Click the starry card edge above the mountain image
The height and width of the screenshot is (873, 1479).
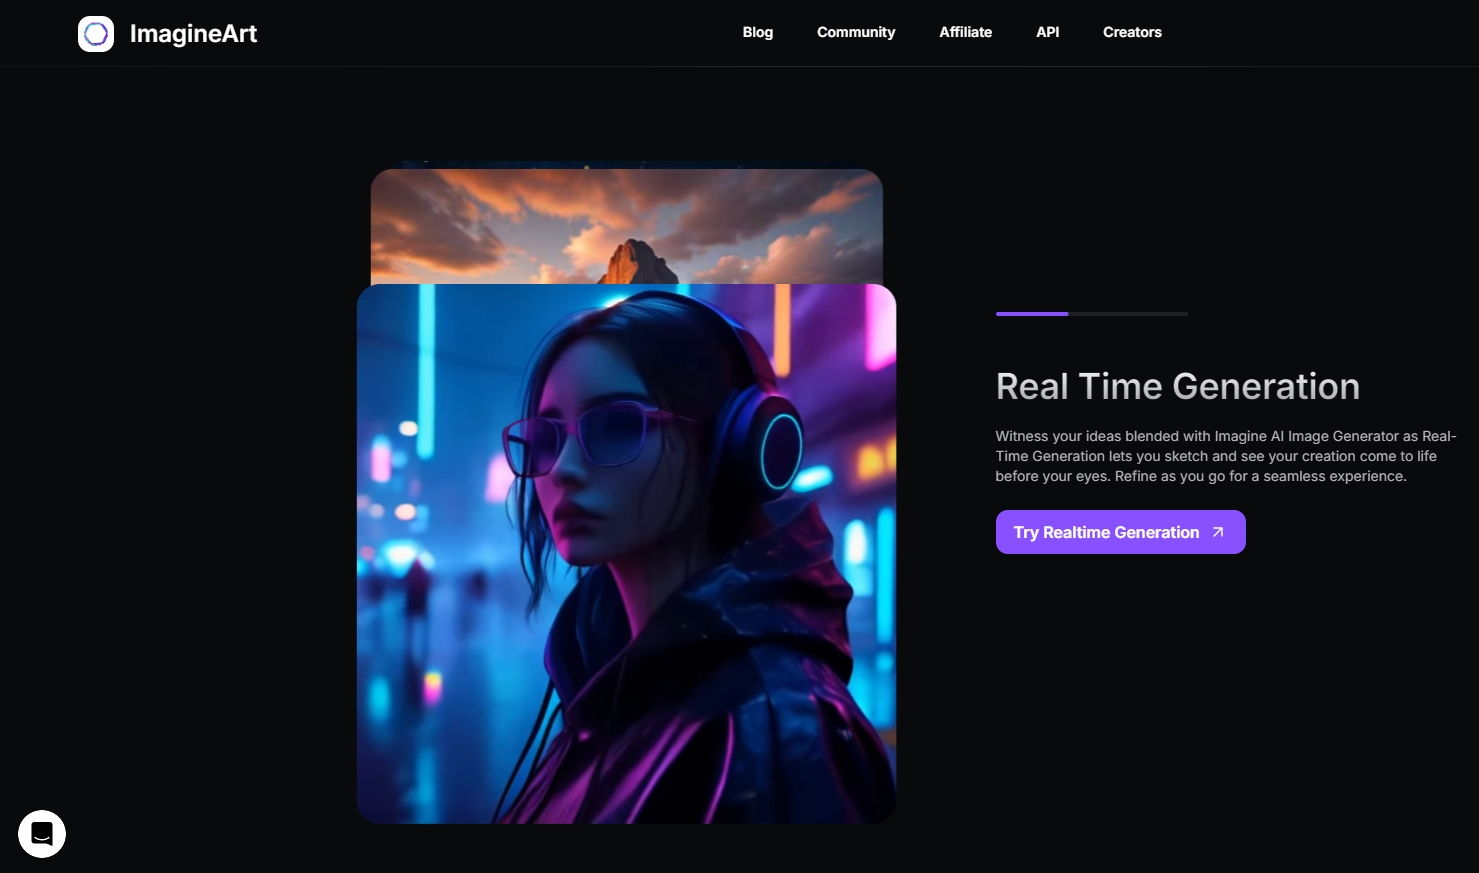tap(626, 164)
